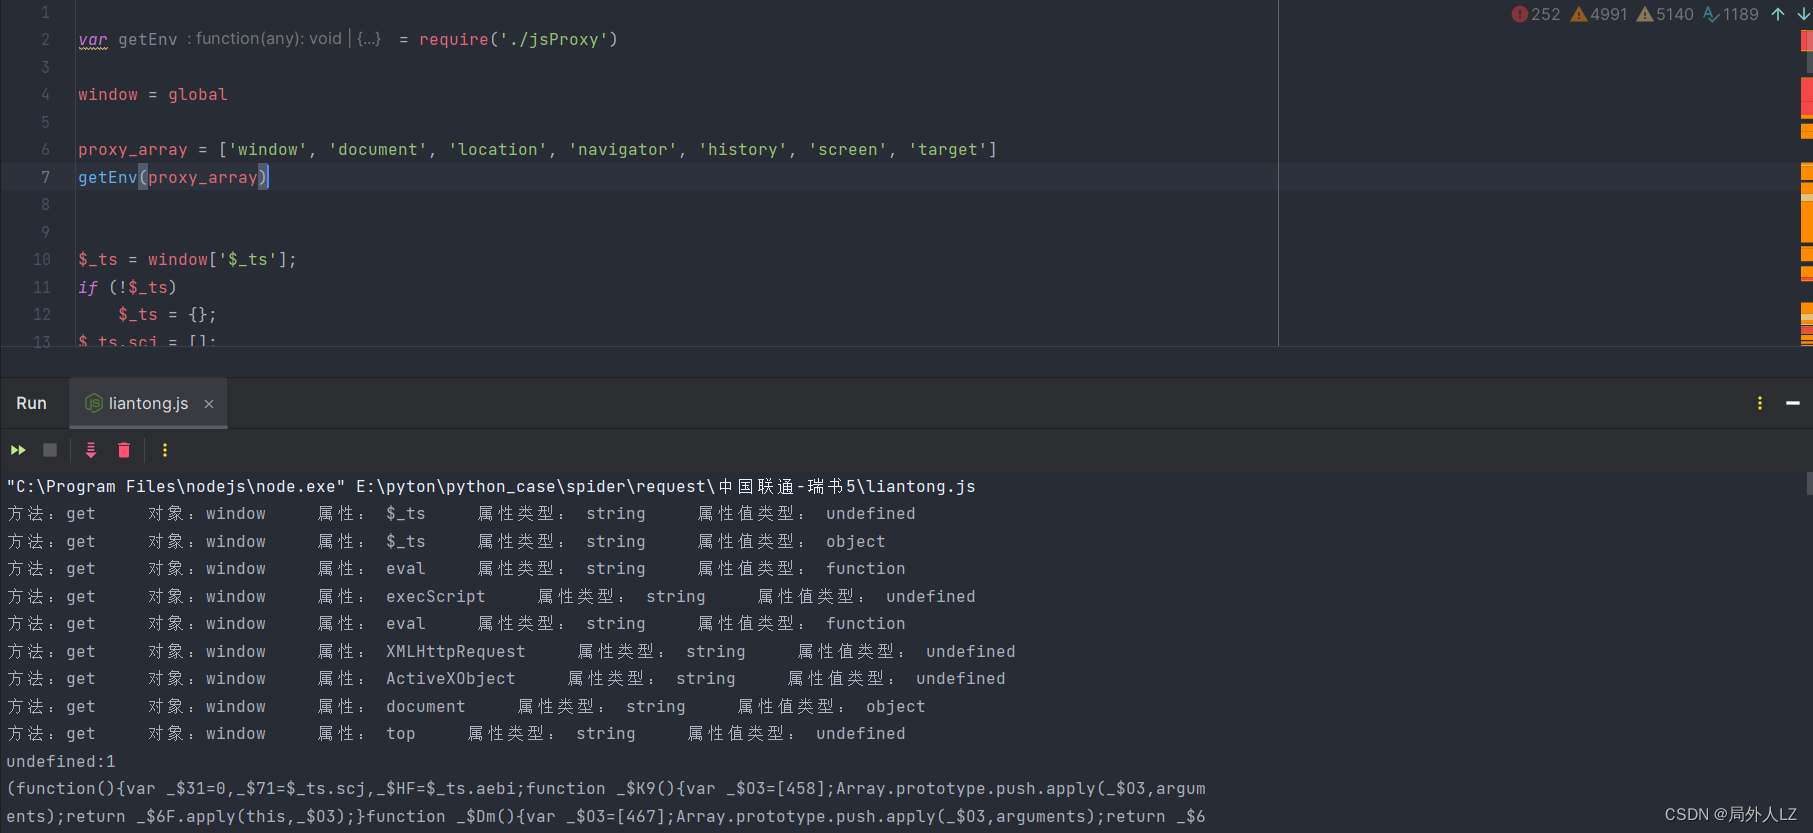Viewport: 1813px width, 833px height.
Task: Click the weak warning count 5140
Action: (1665, 14)
